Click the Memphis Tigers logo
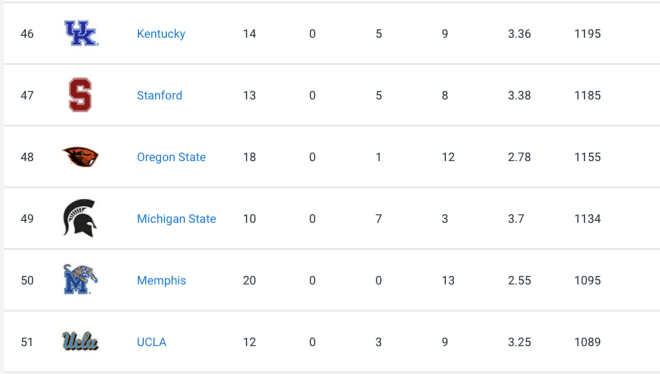This screenshot has height=374, width=660. tap(80, 279)
